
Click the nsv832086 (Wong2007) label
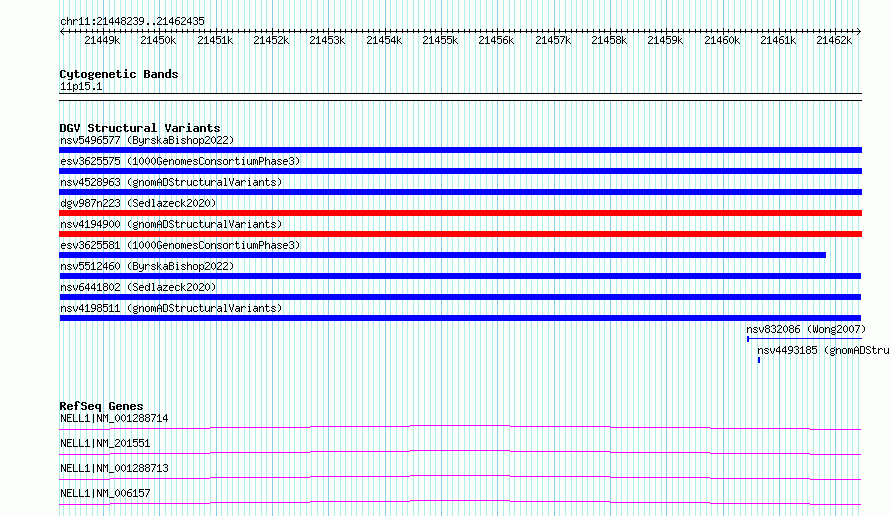(806, 329)
